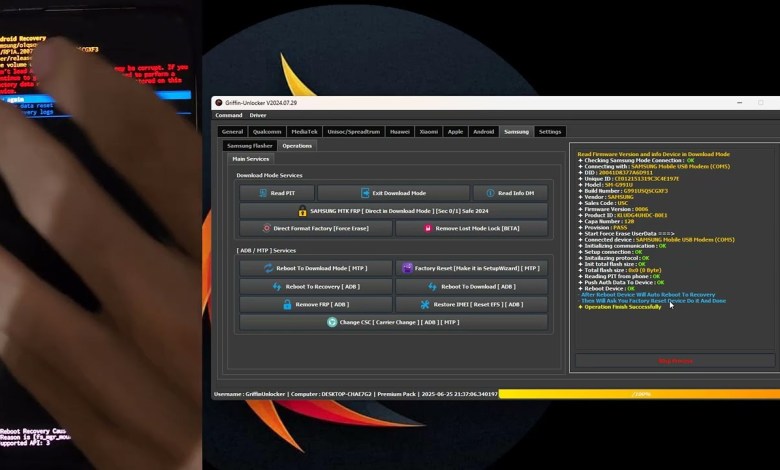The image size is (780, 470).
Task: Click the padlock icon on SAMSUNG MTK FRP
Action: coord(303,211)
